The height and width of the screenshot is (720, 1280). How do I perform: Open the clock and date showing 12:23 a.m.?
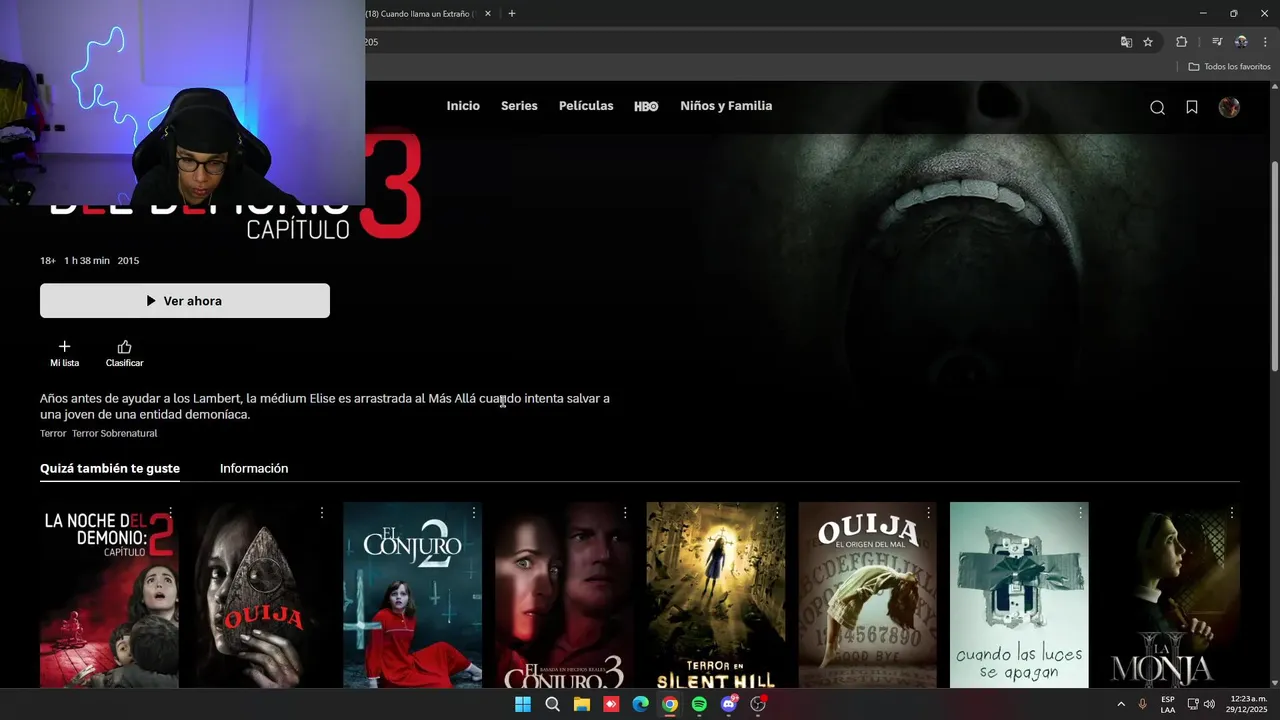(x=1247, y=704)
